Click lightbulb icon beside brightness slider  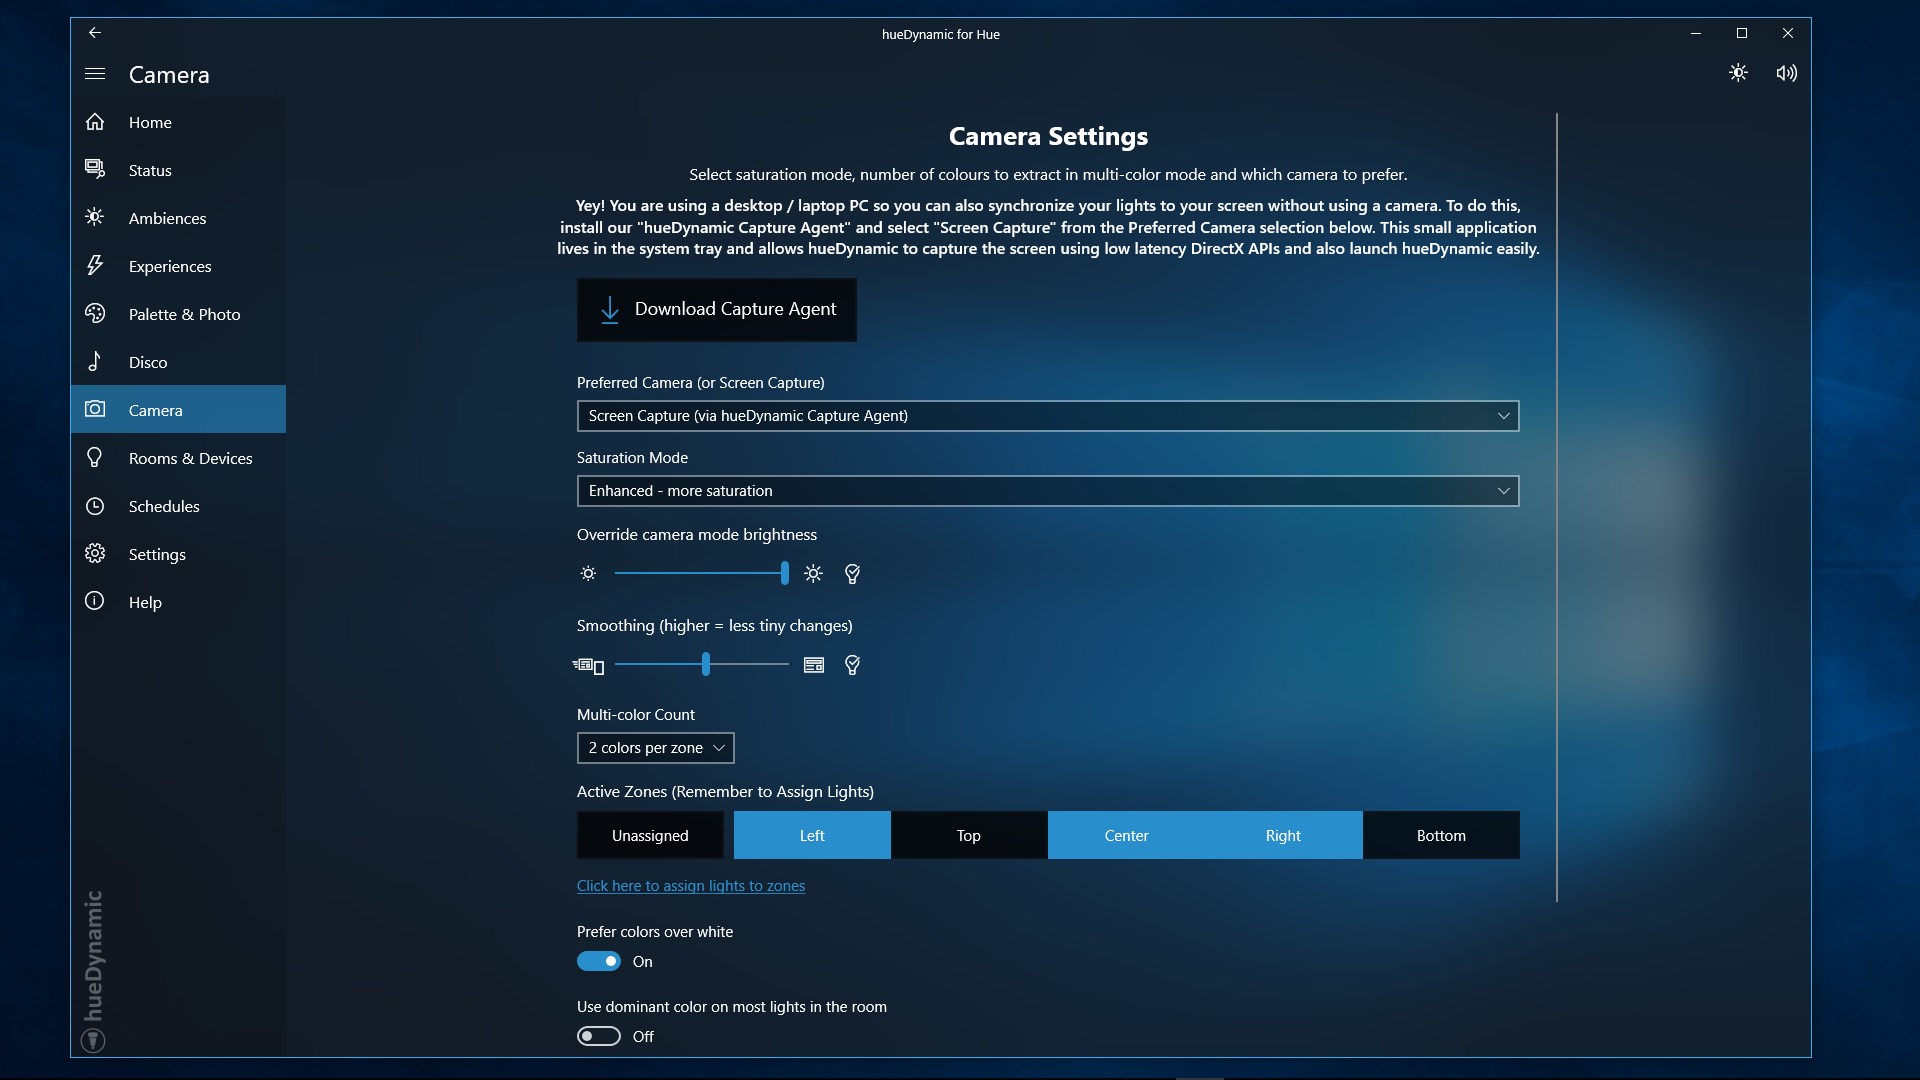point(852,574)
